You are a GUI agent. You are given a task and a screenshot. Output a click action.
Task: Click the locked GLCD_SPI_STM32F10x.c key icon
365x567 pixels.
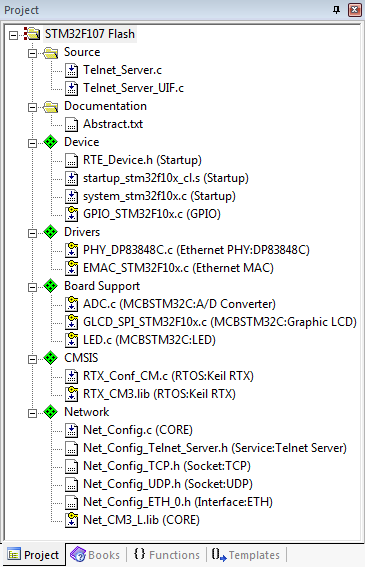tap(72, 322)
